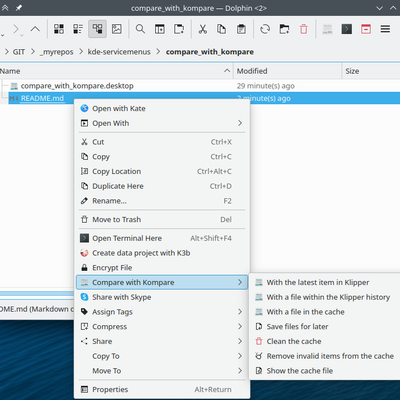Choose Create data project with K3b
Image resolution: width=400 pixels, height=400 pixels.
tap(163, 253)
